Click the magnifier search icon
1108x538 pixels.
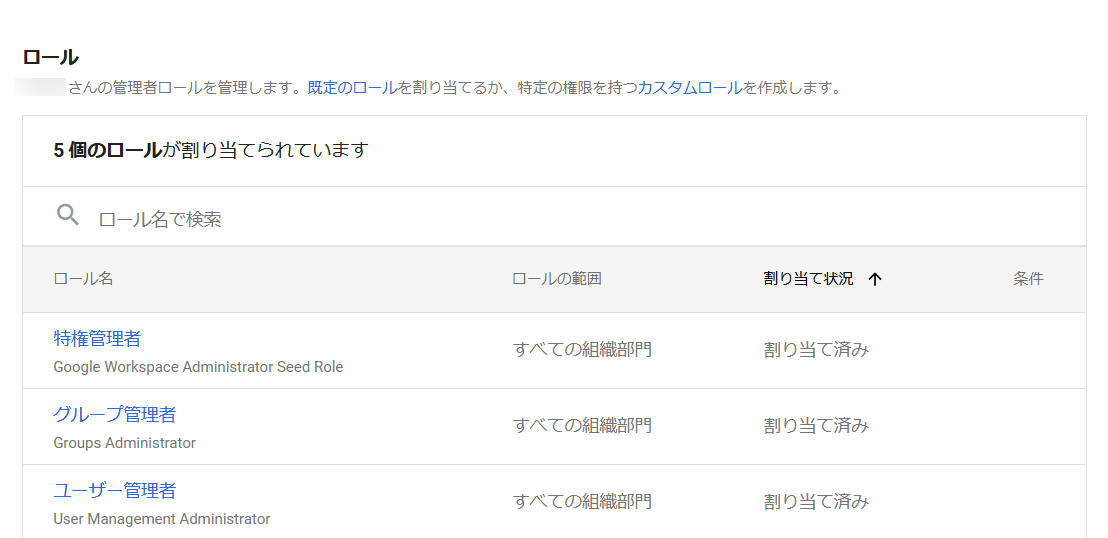point(68,215)
